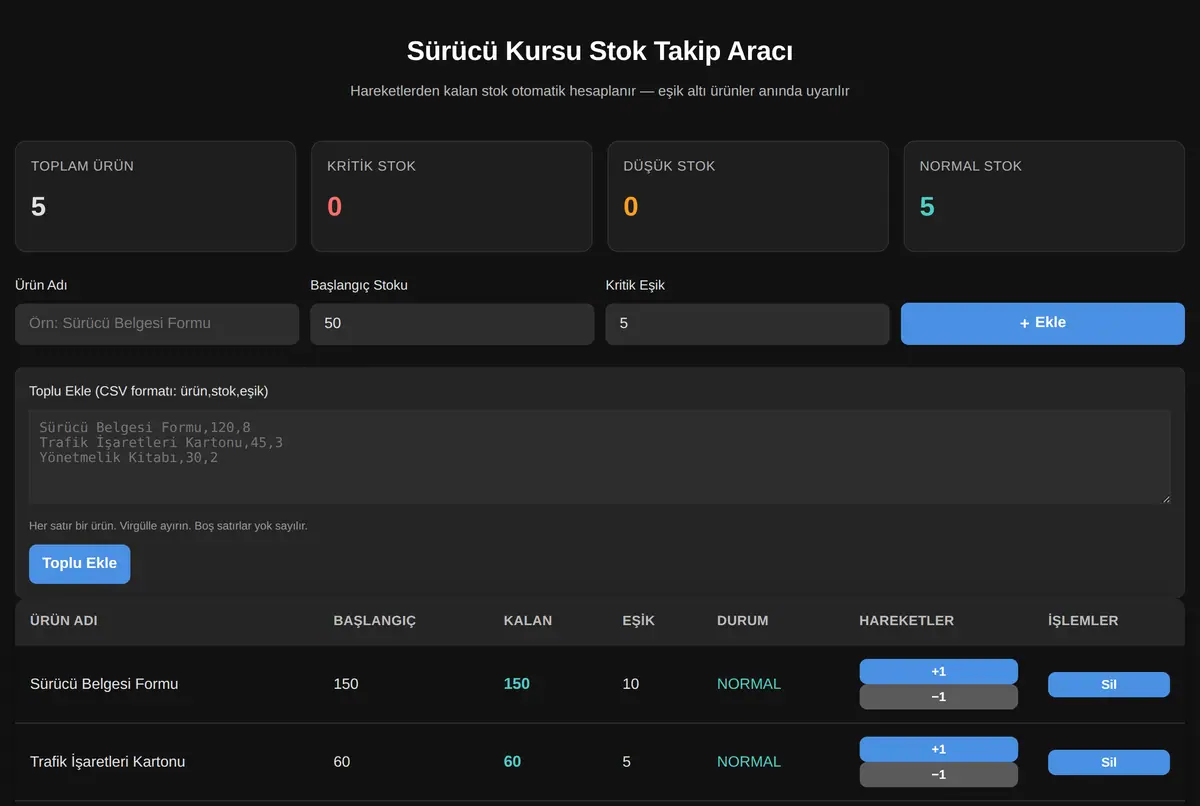Click the Toplu Ekle button
Screen dimensions: 1200x806
(80, 564)
